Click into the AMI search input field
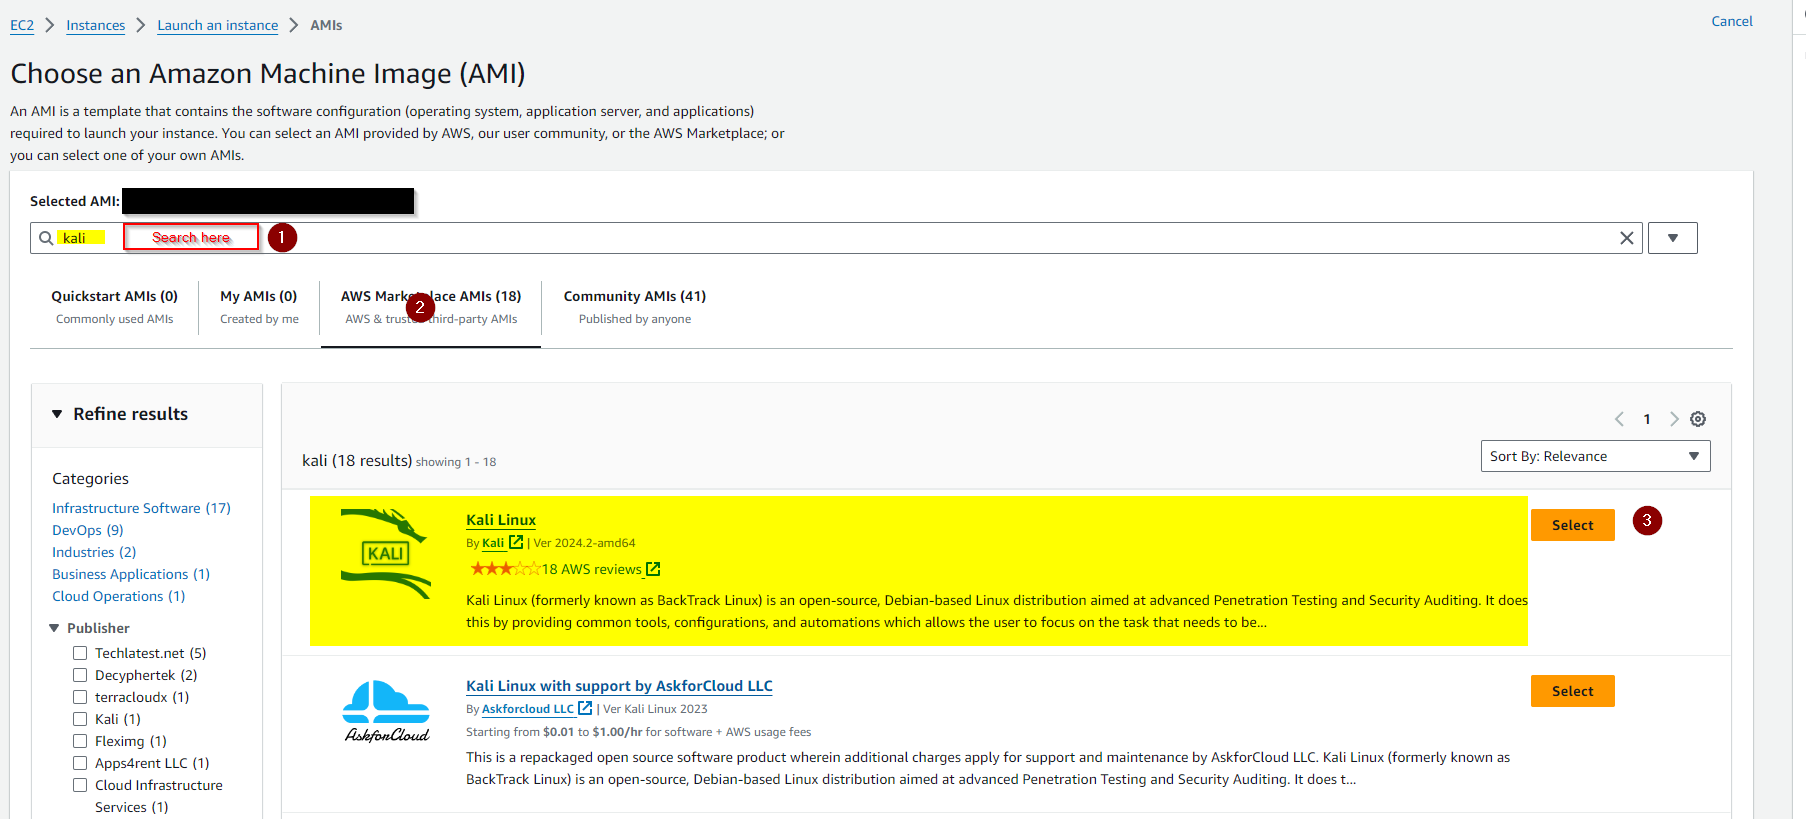The image size is (1806, 819). pos(836,238)
